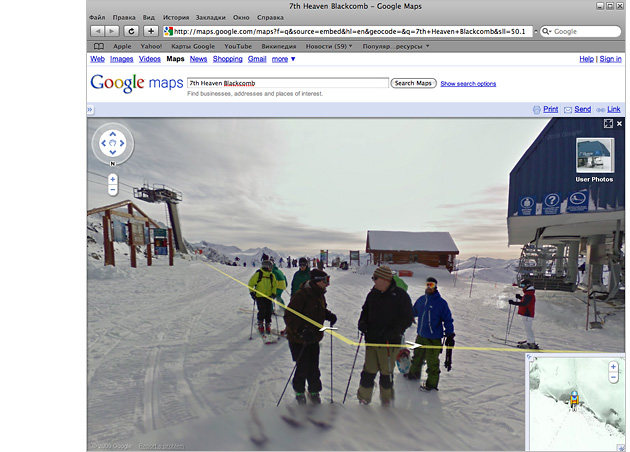
Task: Close the Street View panel
Action: (618, 123)
